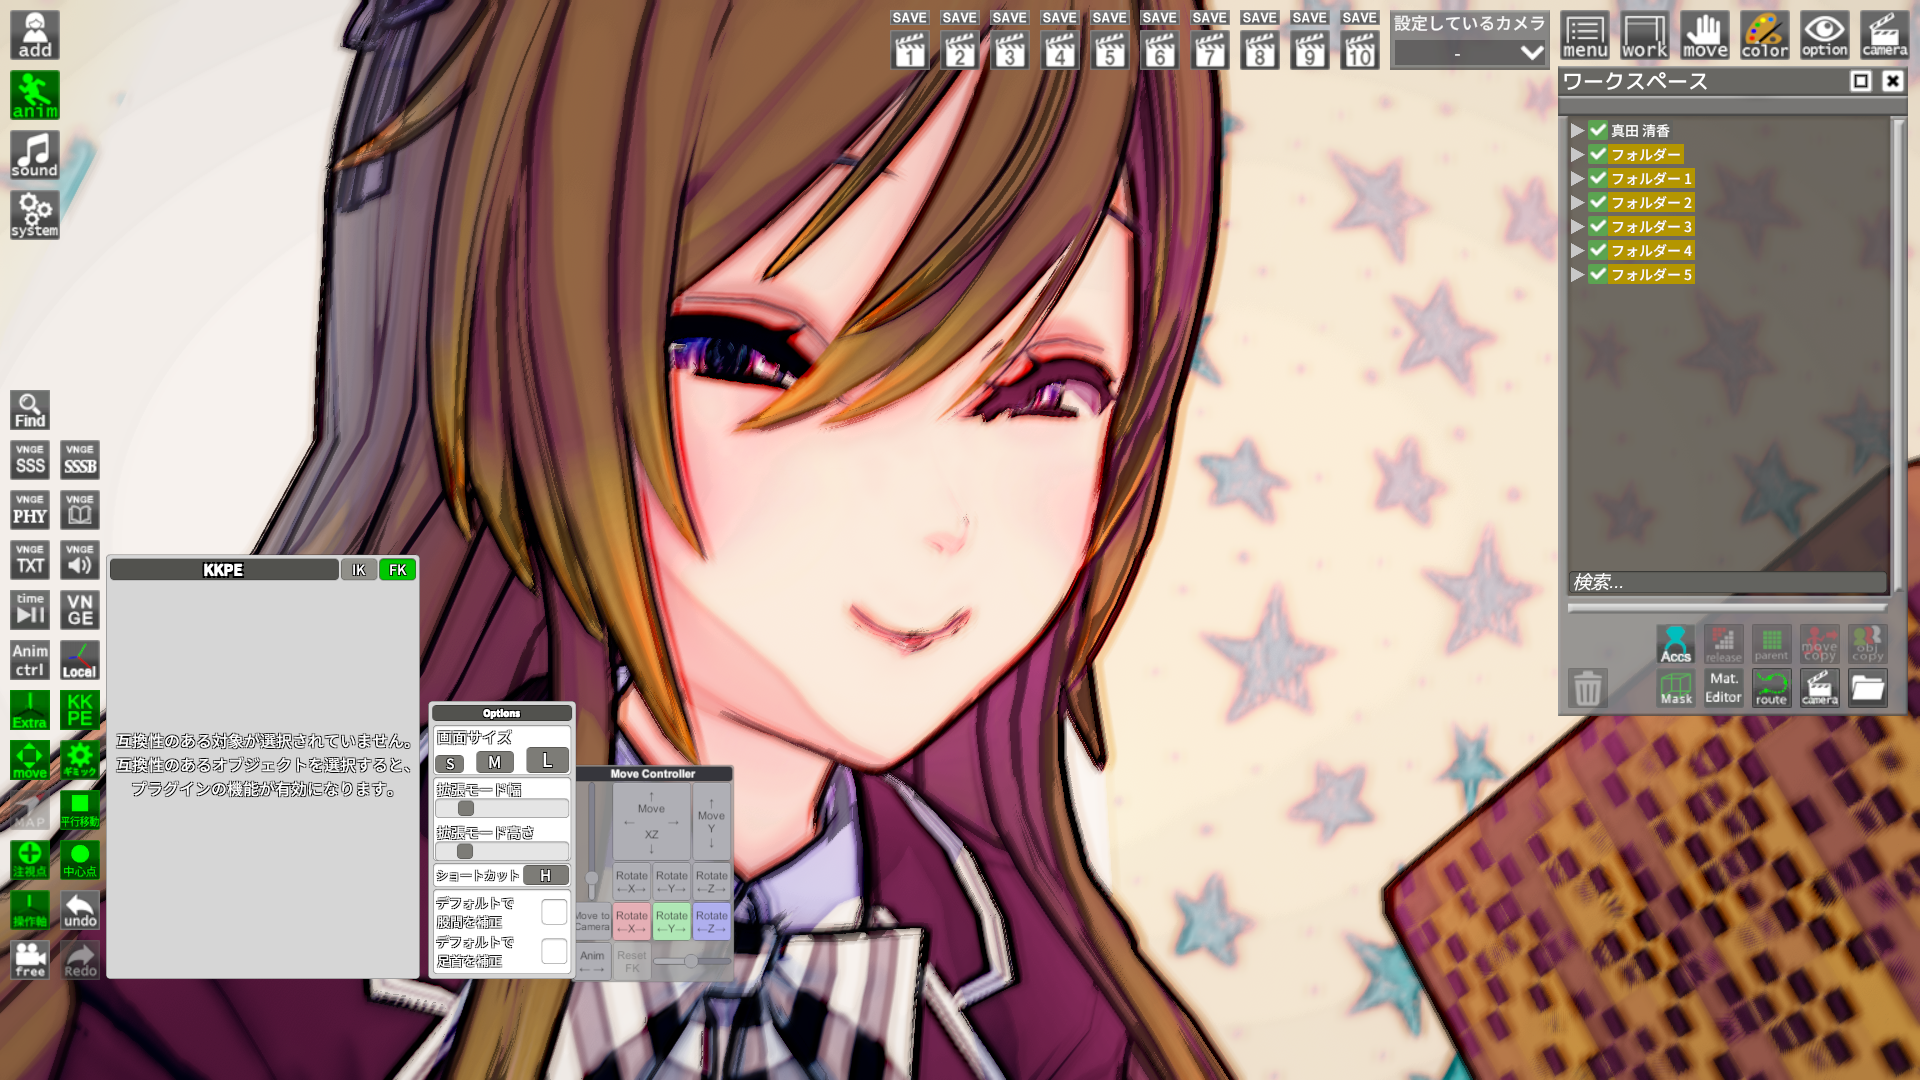The height and width of the screenshot is (1080, 1920).
Task: Switch to the FK tab in KKPE
Action: [397, 570]
